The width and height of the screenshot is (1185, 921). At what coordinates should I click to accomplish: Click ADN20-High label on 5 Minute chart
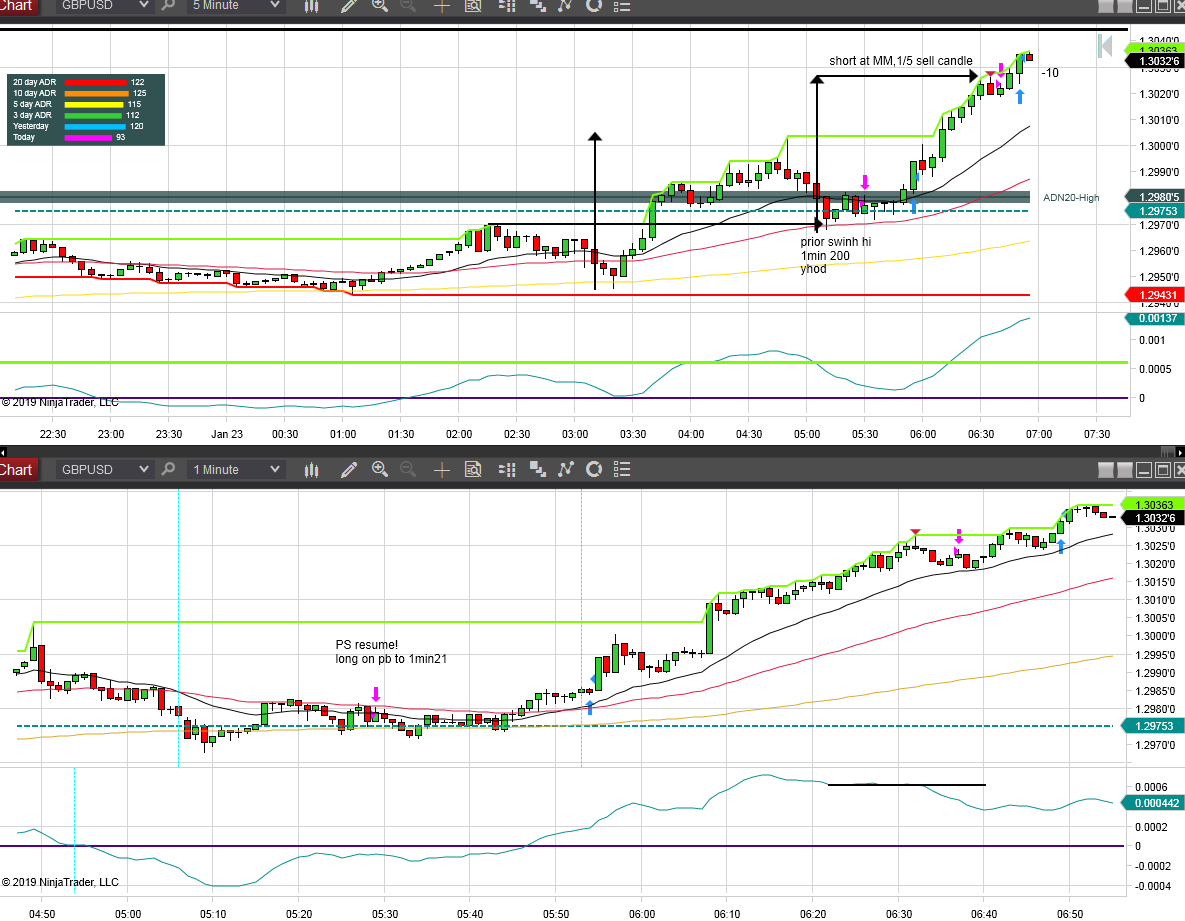[1071, 198]
